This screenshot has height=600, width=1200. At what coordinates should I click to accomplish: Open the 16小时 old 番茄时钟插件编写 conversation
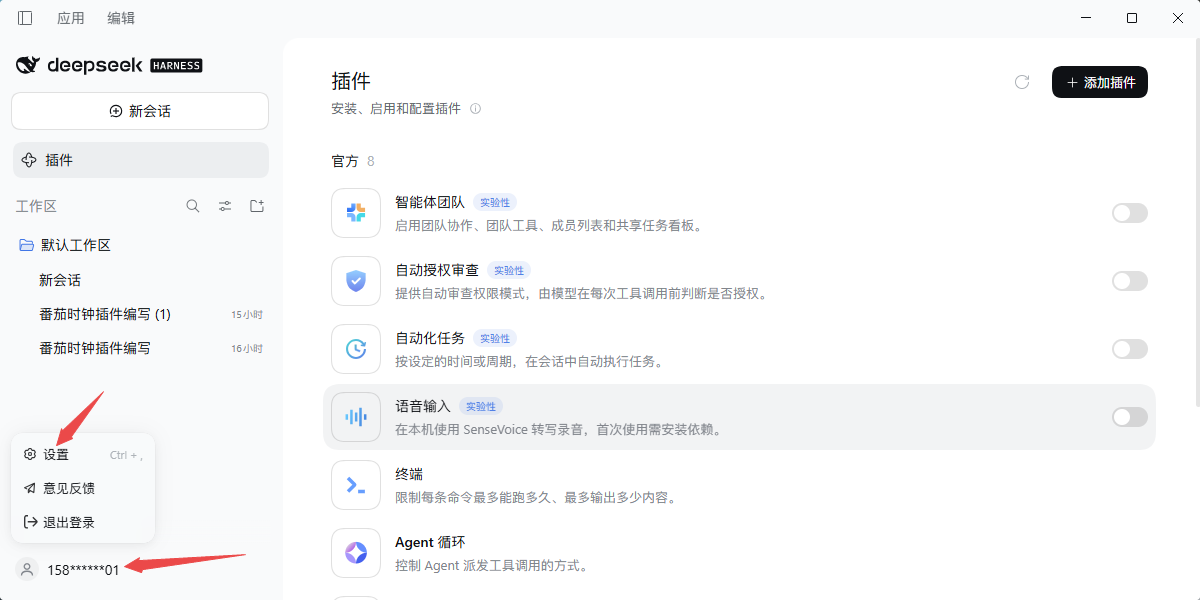[x=141, y=349]
